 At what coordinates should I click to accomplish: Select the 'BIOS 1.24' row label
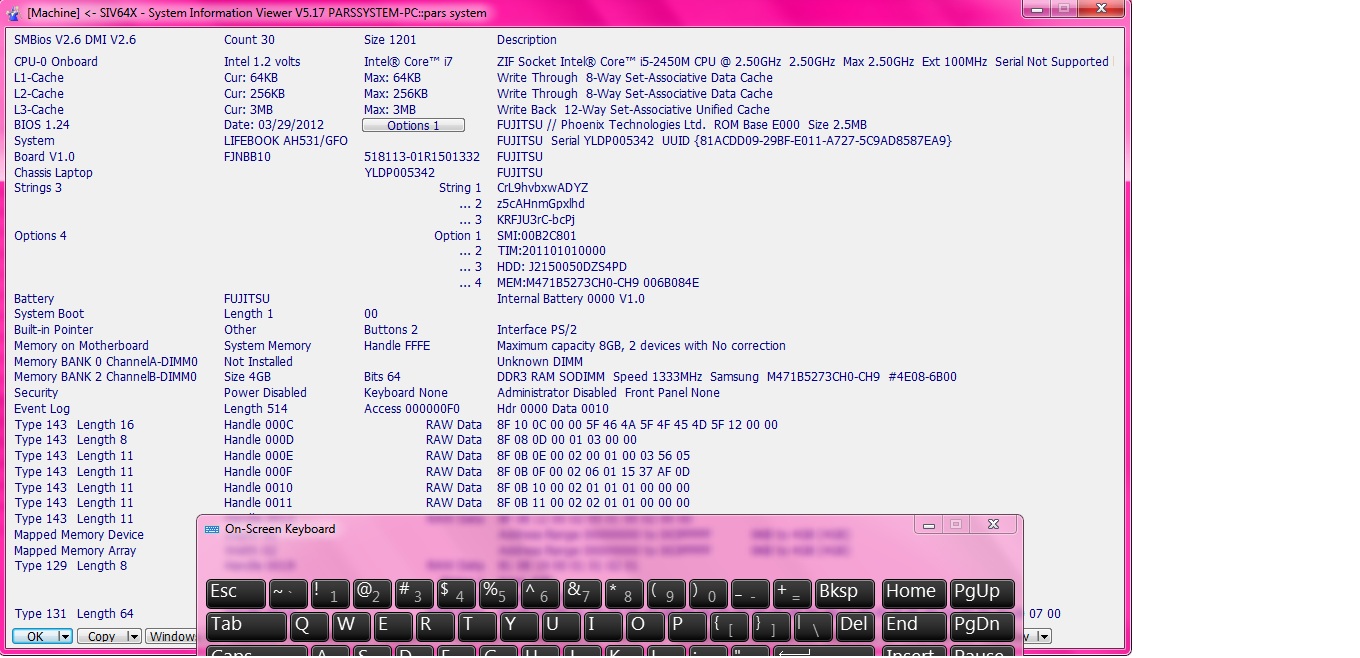tap(42, 125)
